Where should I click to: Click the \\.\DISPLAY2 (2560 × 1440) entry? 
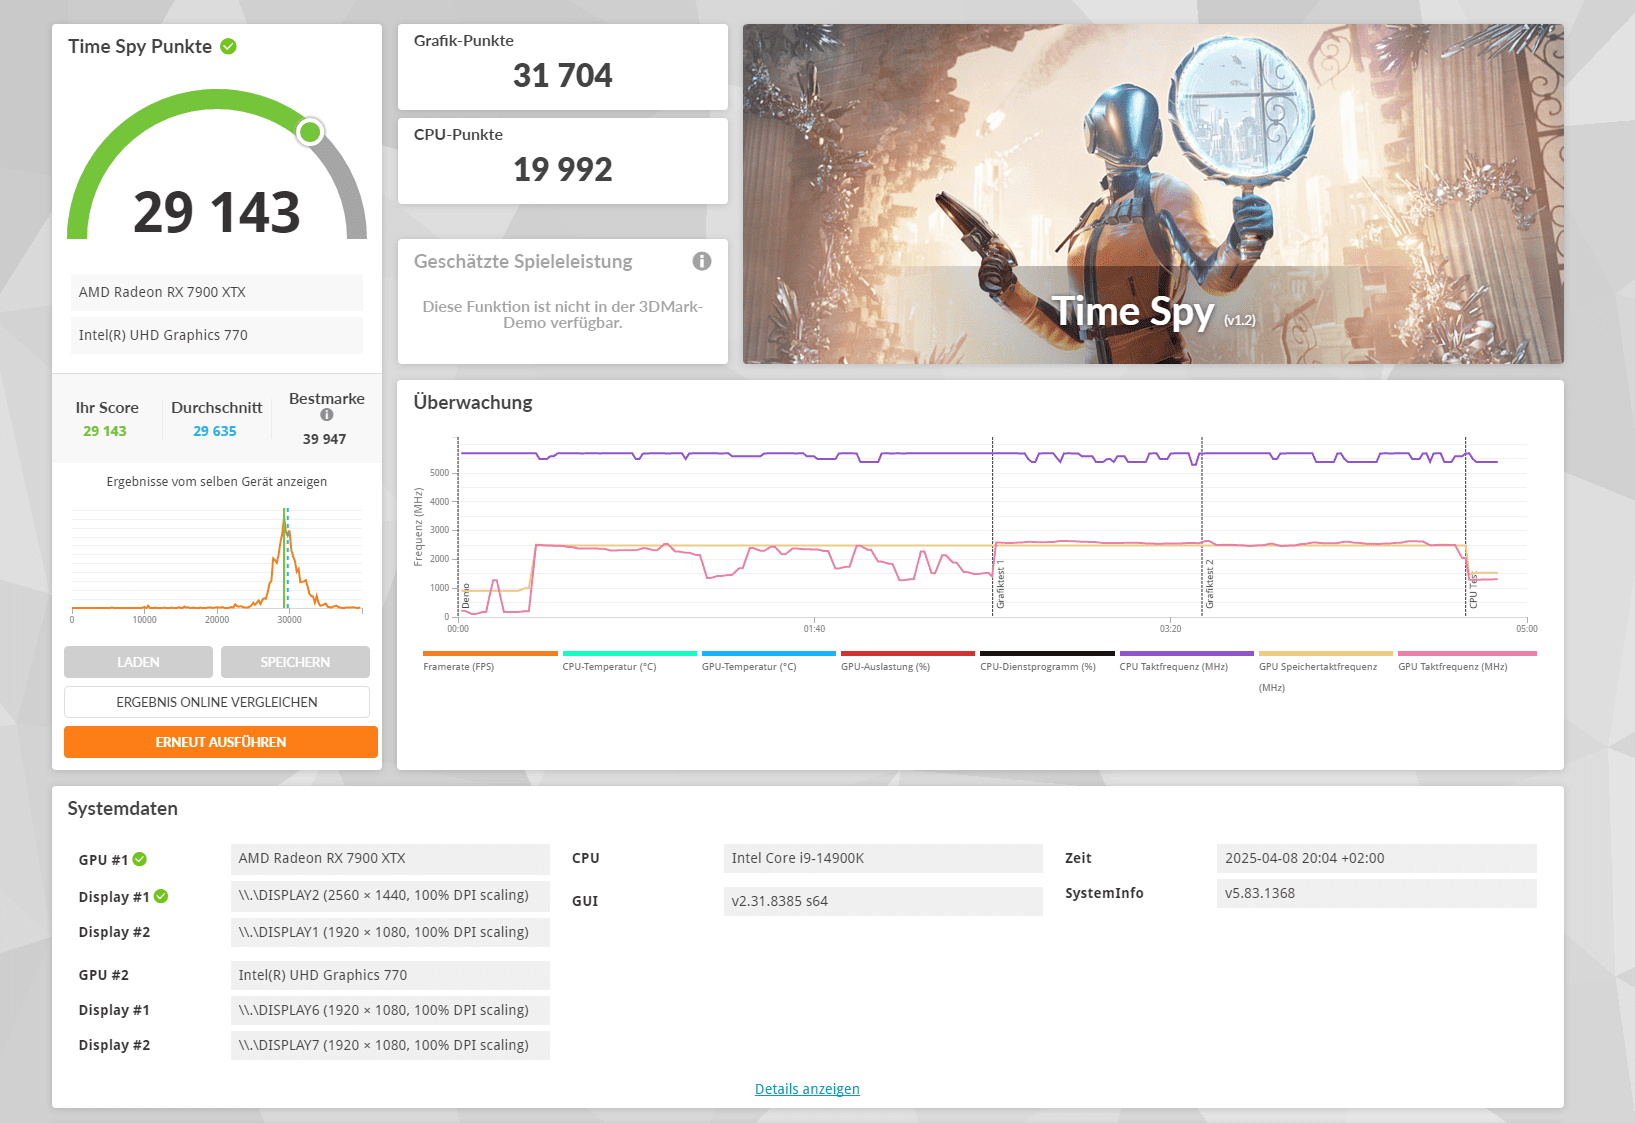click(390, 895)
